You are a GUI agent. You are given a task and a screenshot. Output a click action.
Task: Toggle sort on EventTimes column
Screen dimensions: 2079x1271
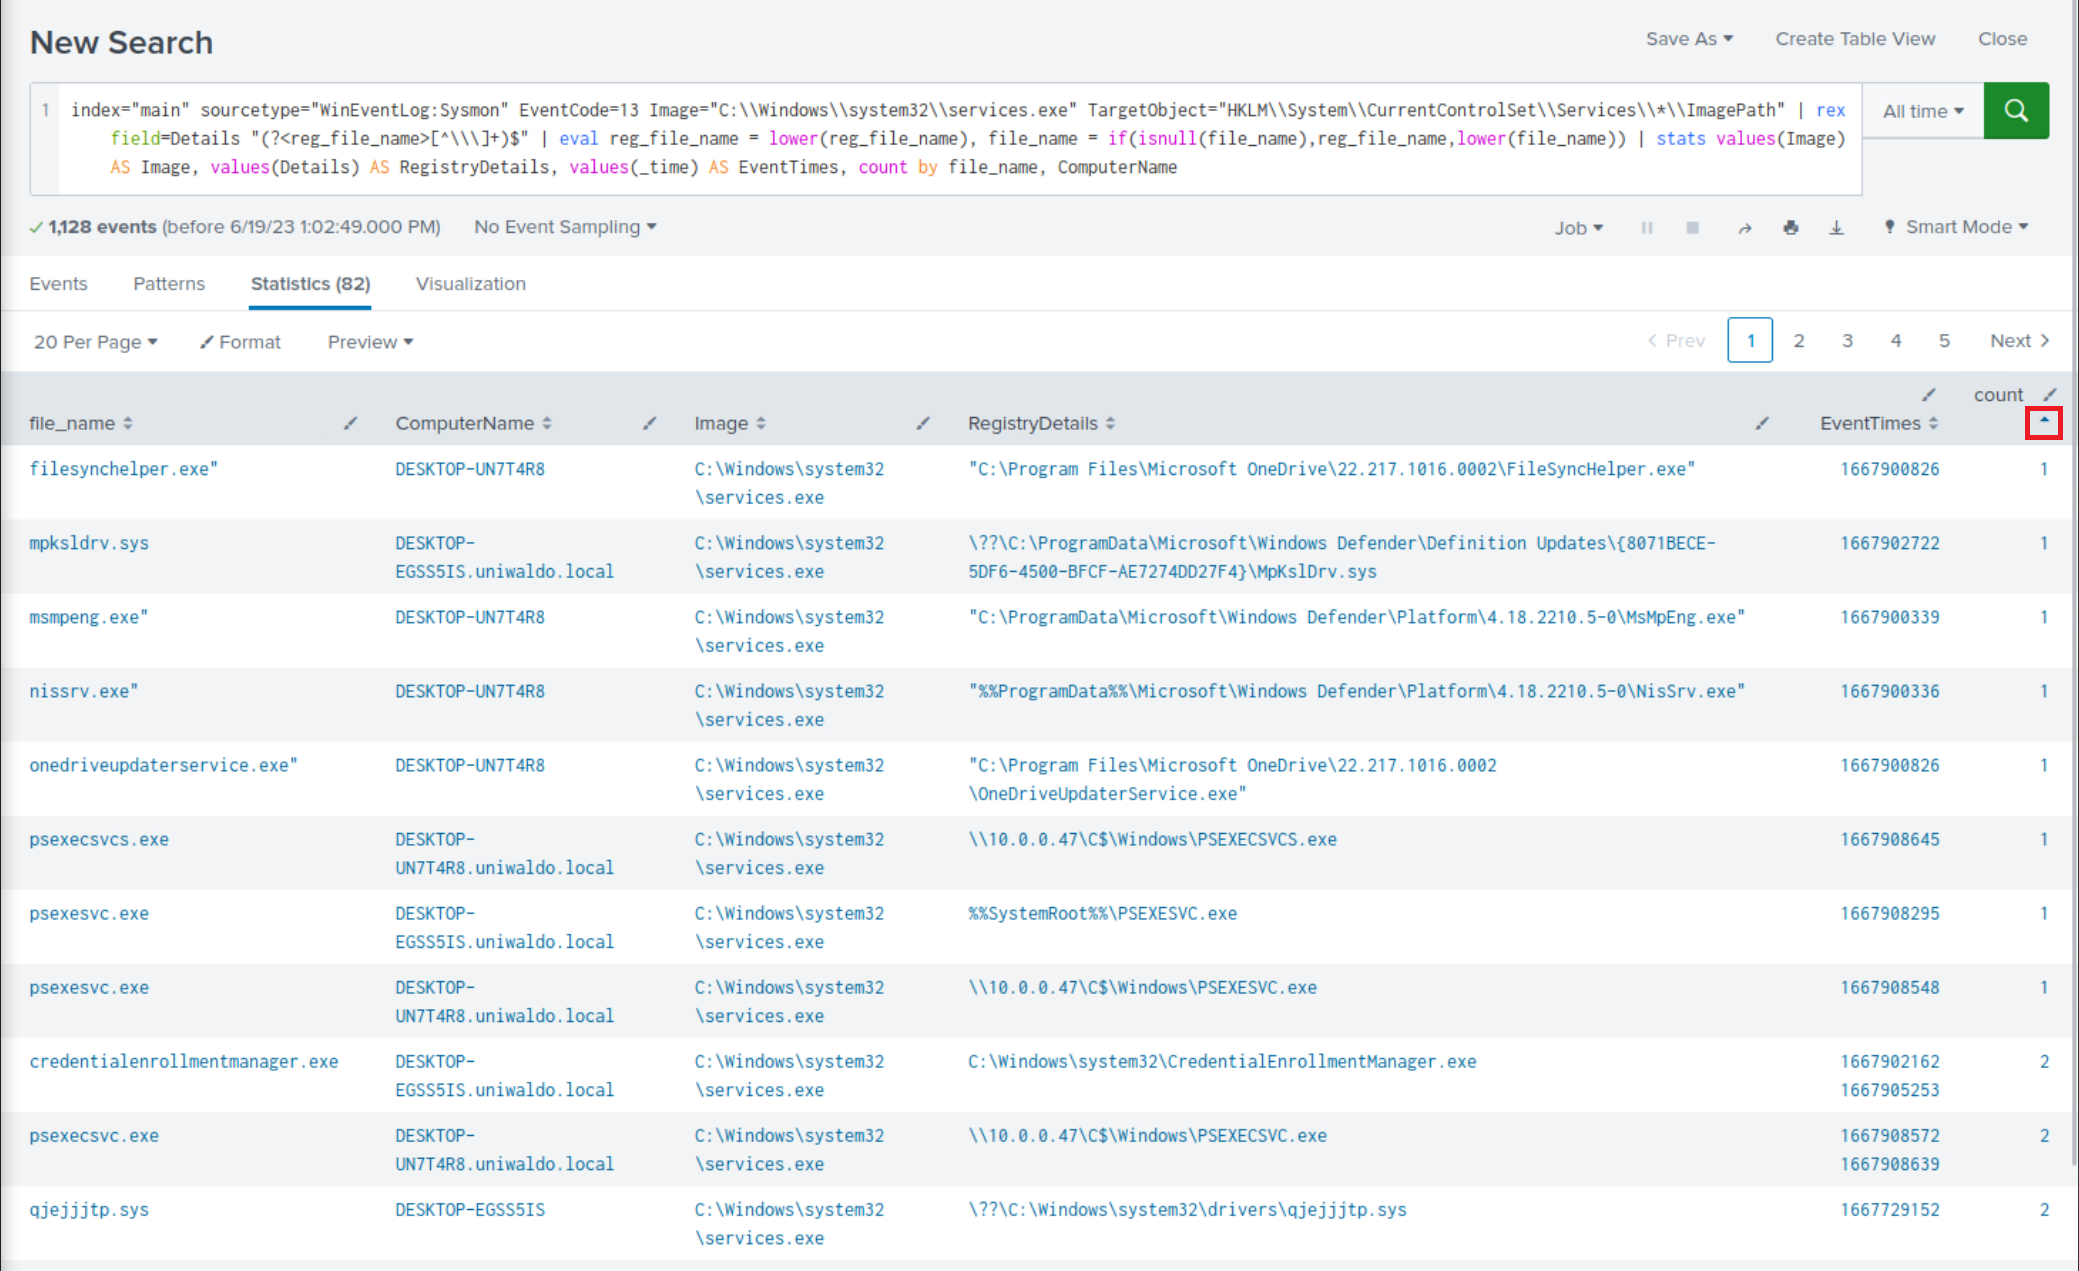pos(1933,423)
